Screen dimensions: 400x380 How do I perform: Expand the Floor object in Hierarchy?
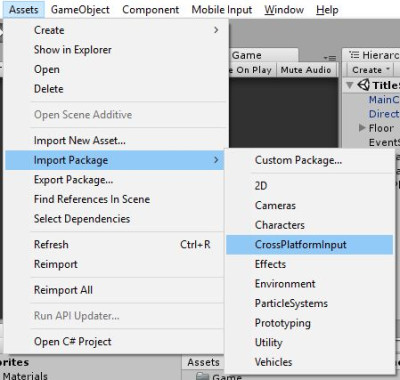point(362,128)
